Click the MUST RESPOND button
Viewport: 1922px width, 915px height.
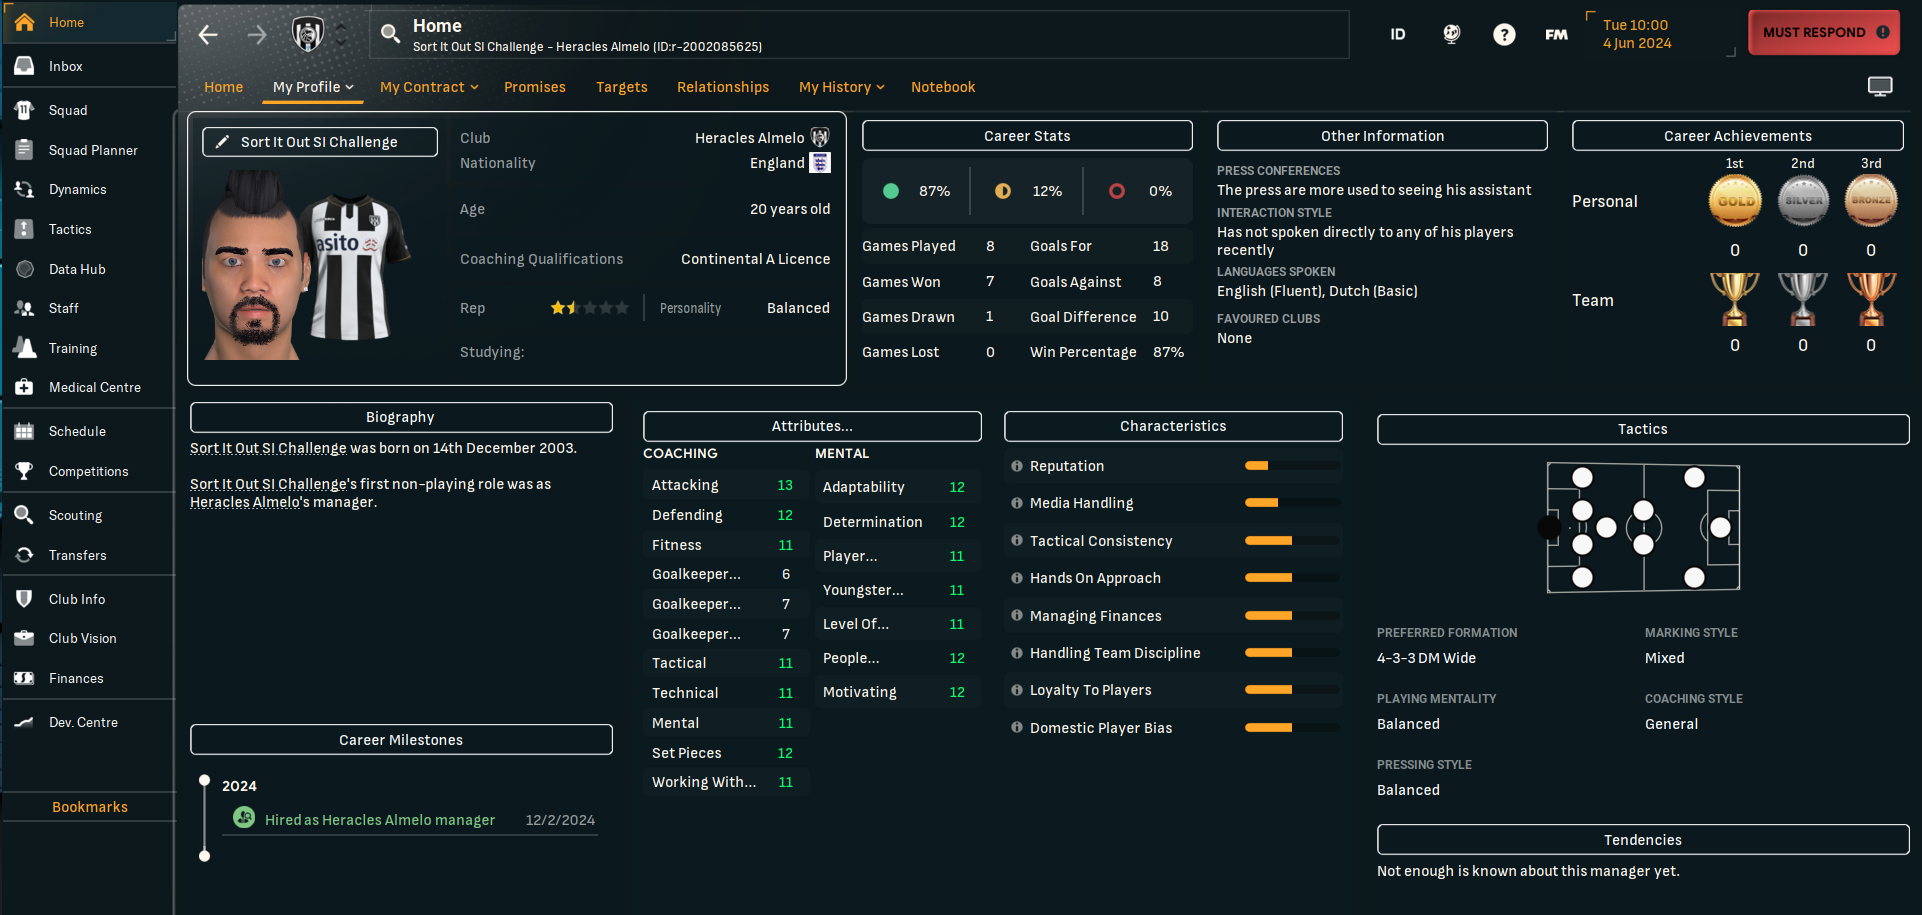pyautogui.click(x=1824, y=32)
